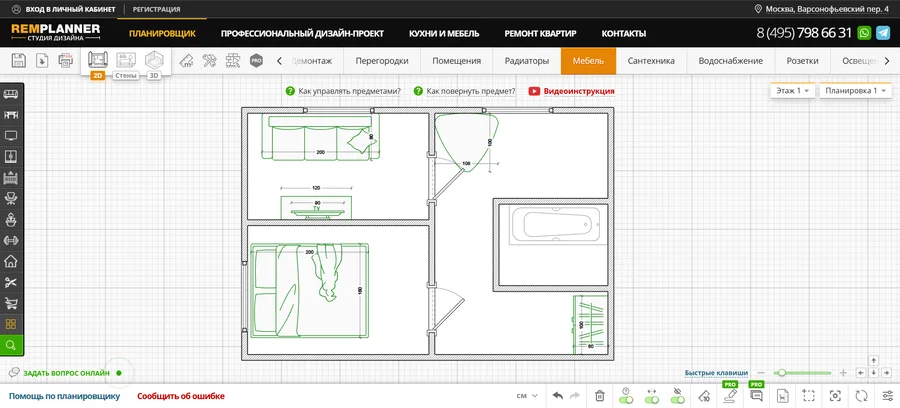Click the print project icon
The image size is (900, 408).
[65, 61]
